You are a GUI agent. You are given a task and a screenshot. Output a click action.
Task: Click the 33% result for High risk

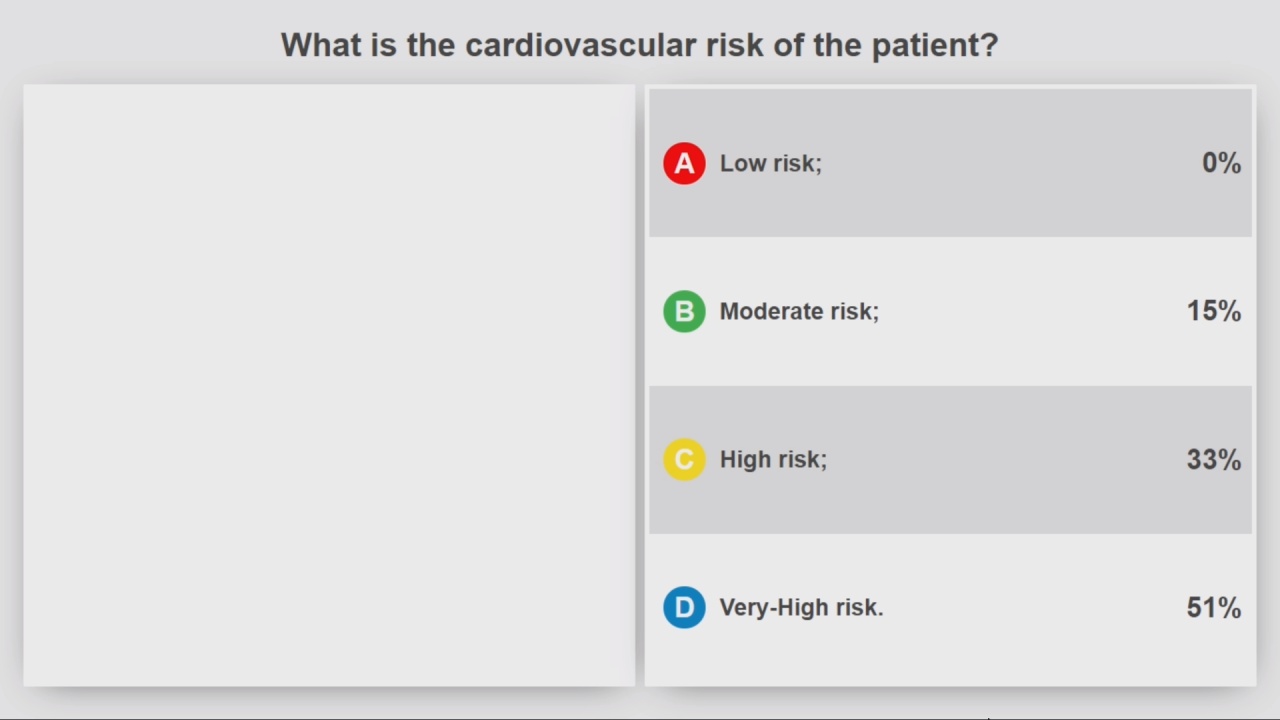tap(1214, 459)
